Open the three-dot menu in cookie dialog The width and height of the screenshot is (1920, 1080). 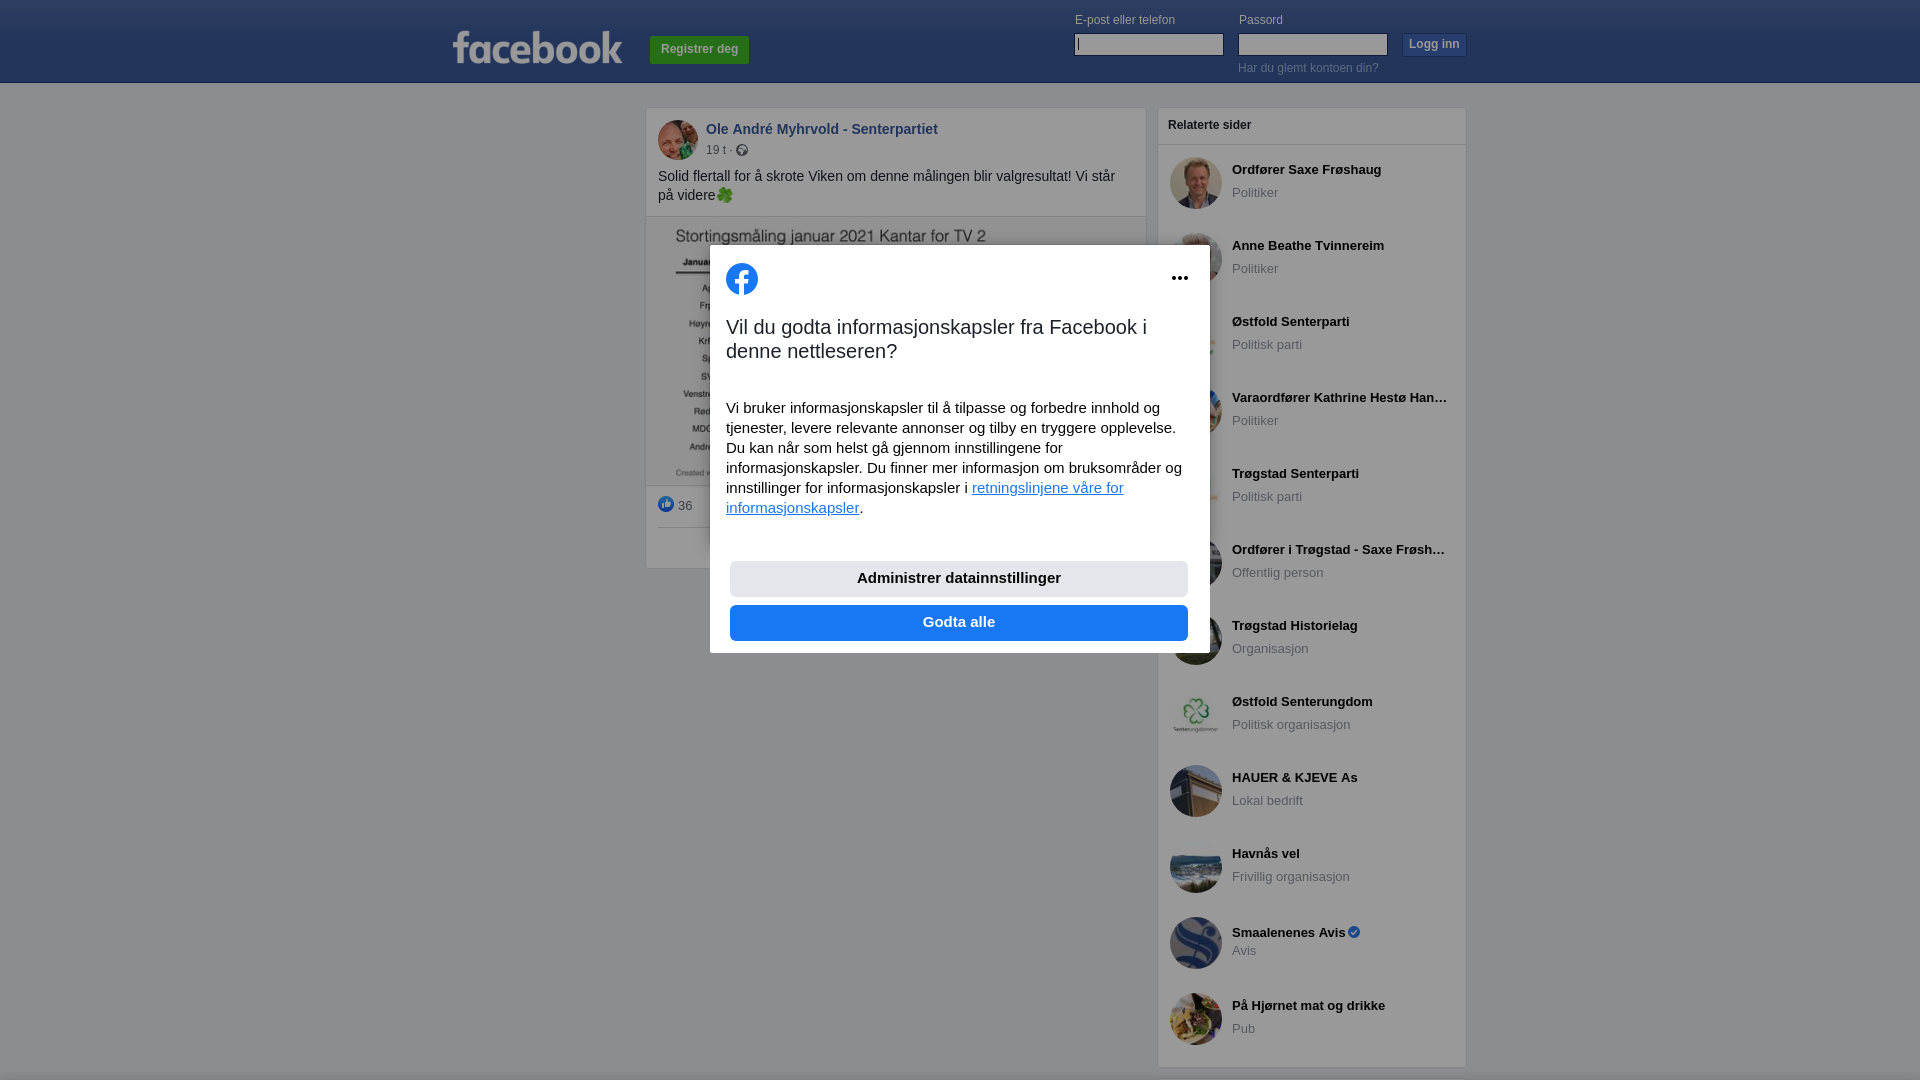click(1180, 278)
